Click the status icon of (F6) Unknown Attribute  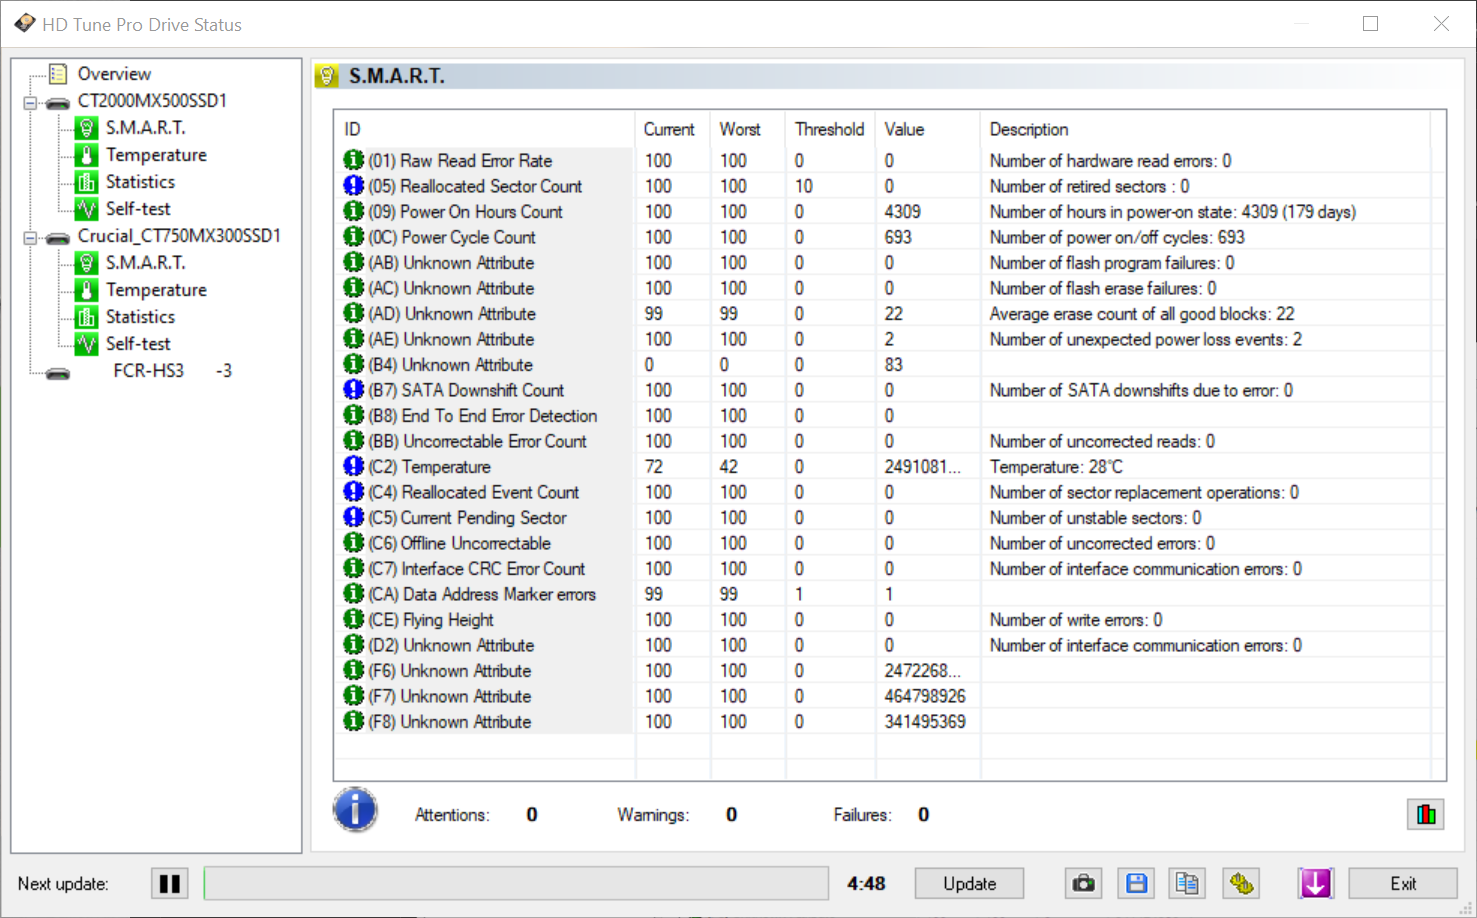pyautogui.click(x=353, y=670)
